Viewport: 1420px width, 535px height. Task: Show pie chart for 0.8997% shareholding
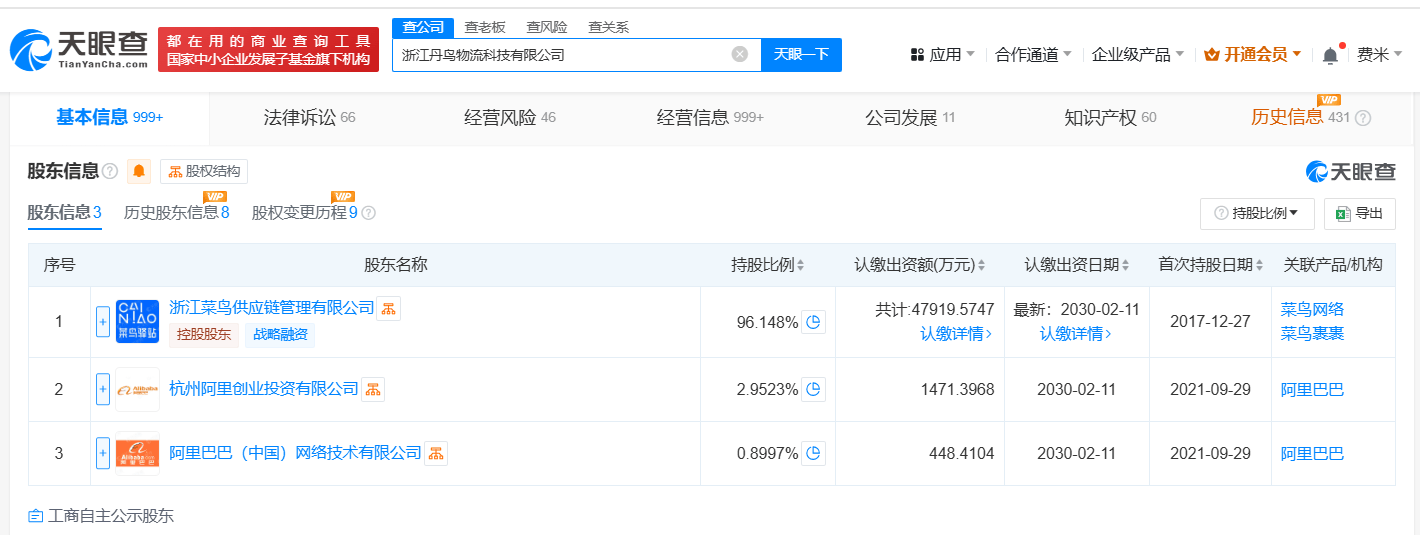813,453
